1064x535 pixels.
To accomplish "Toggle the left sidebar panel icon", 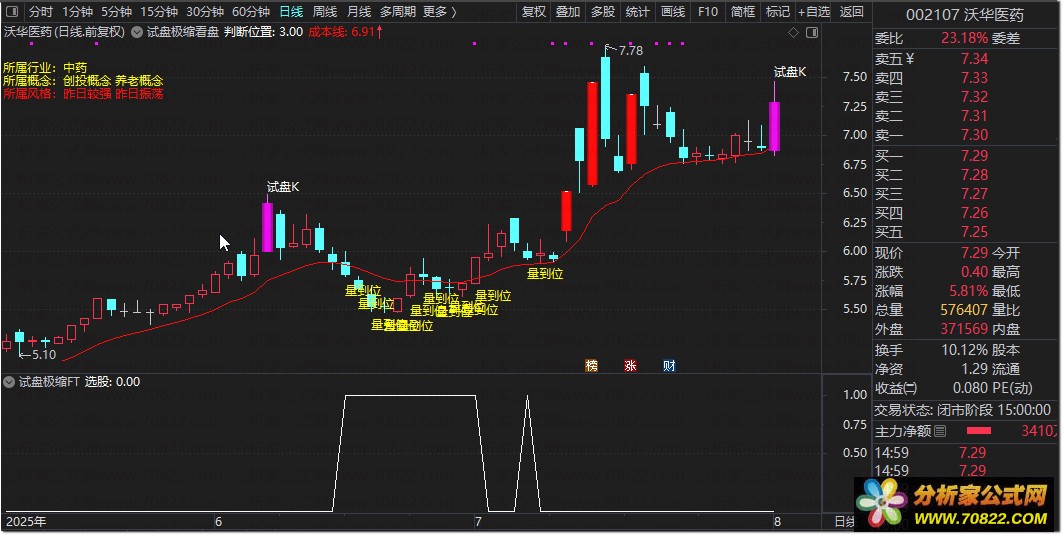I will (x=12, y=12).
